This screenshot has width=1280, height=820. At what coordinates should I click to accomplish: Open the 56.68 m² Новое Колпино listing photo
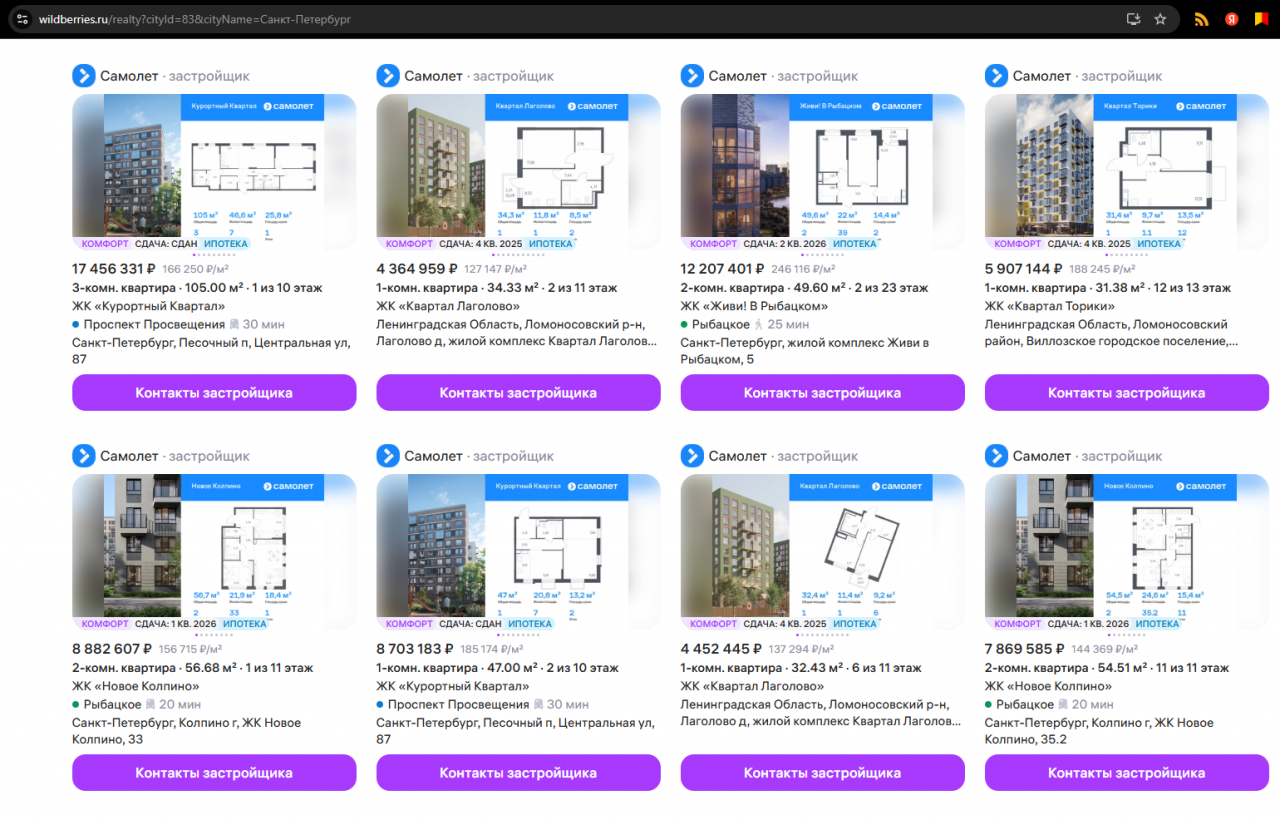point(214,551)
